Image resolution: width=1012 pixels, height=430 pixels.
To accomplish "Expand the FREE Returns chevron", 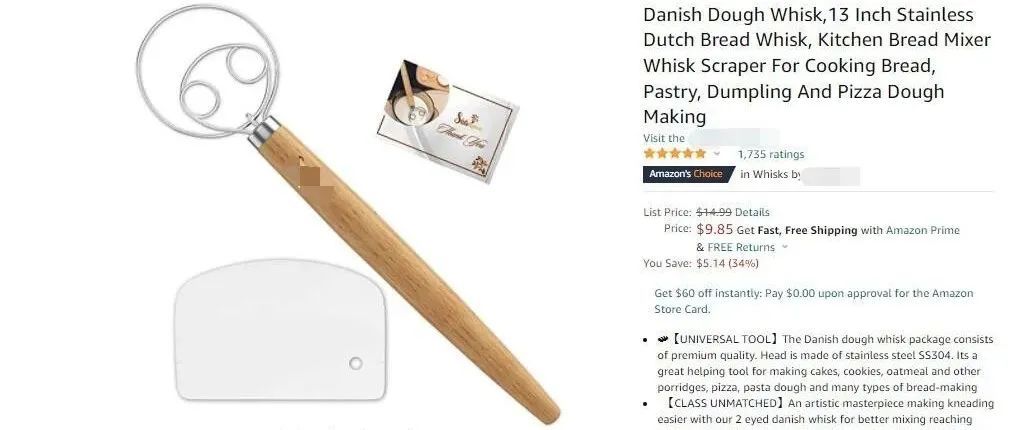I will 785,247.
